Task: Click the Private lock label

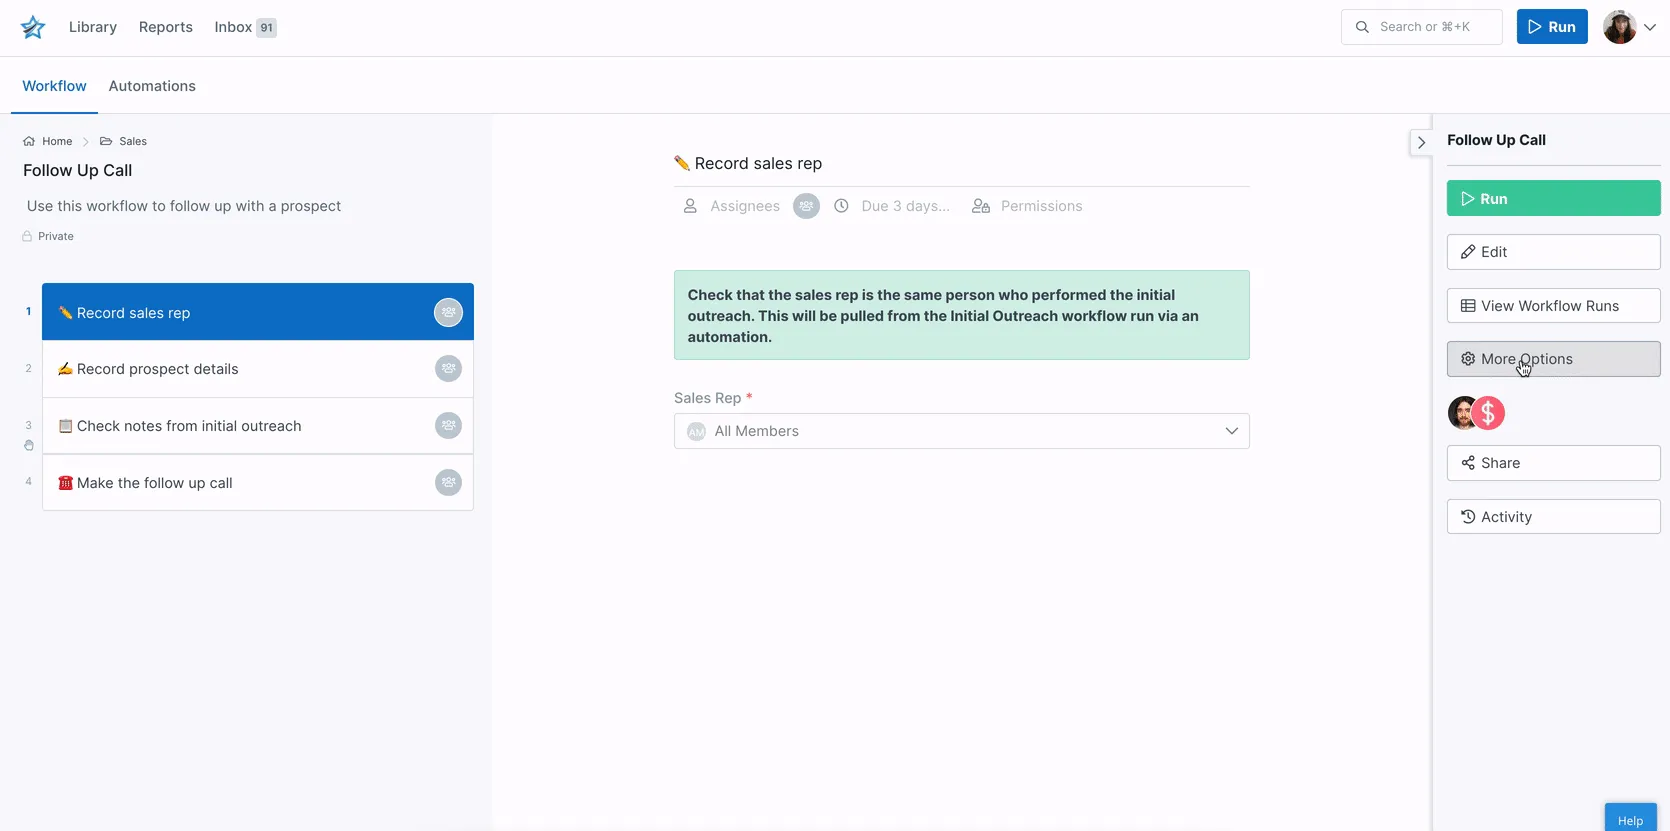Action: [48, 236]
